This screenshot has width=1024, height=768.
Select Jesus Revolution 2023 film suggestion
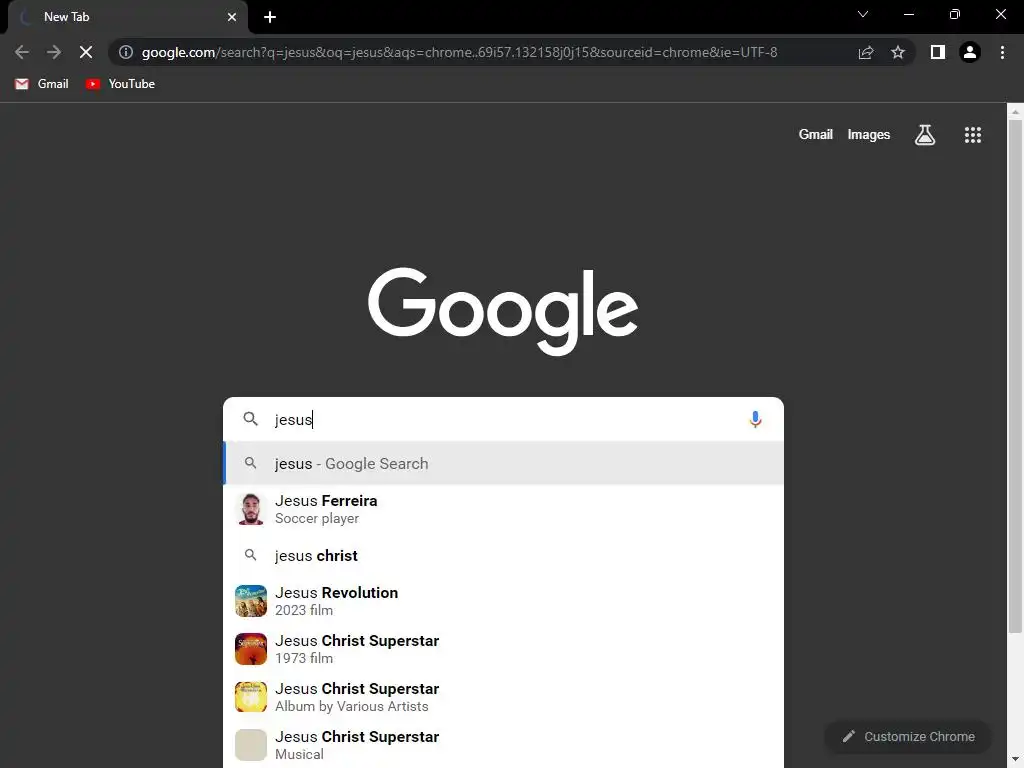click(x=504, y=601)
